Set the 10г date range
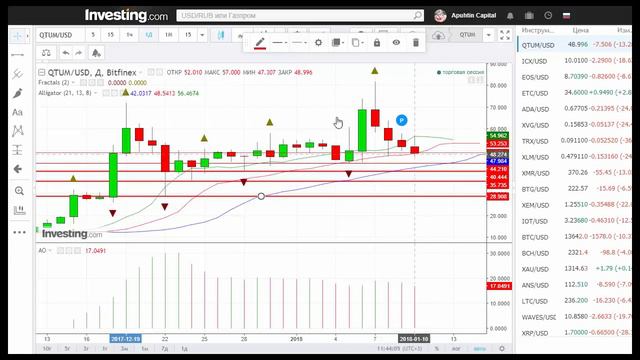This screenshot has height=360, width=640. pyautogui.click(x=47, y=349)
